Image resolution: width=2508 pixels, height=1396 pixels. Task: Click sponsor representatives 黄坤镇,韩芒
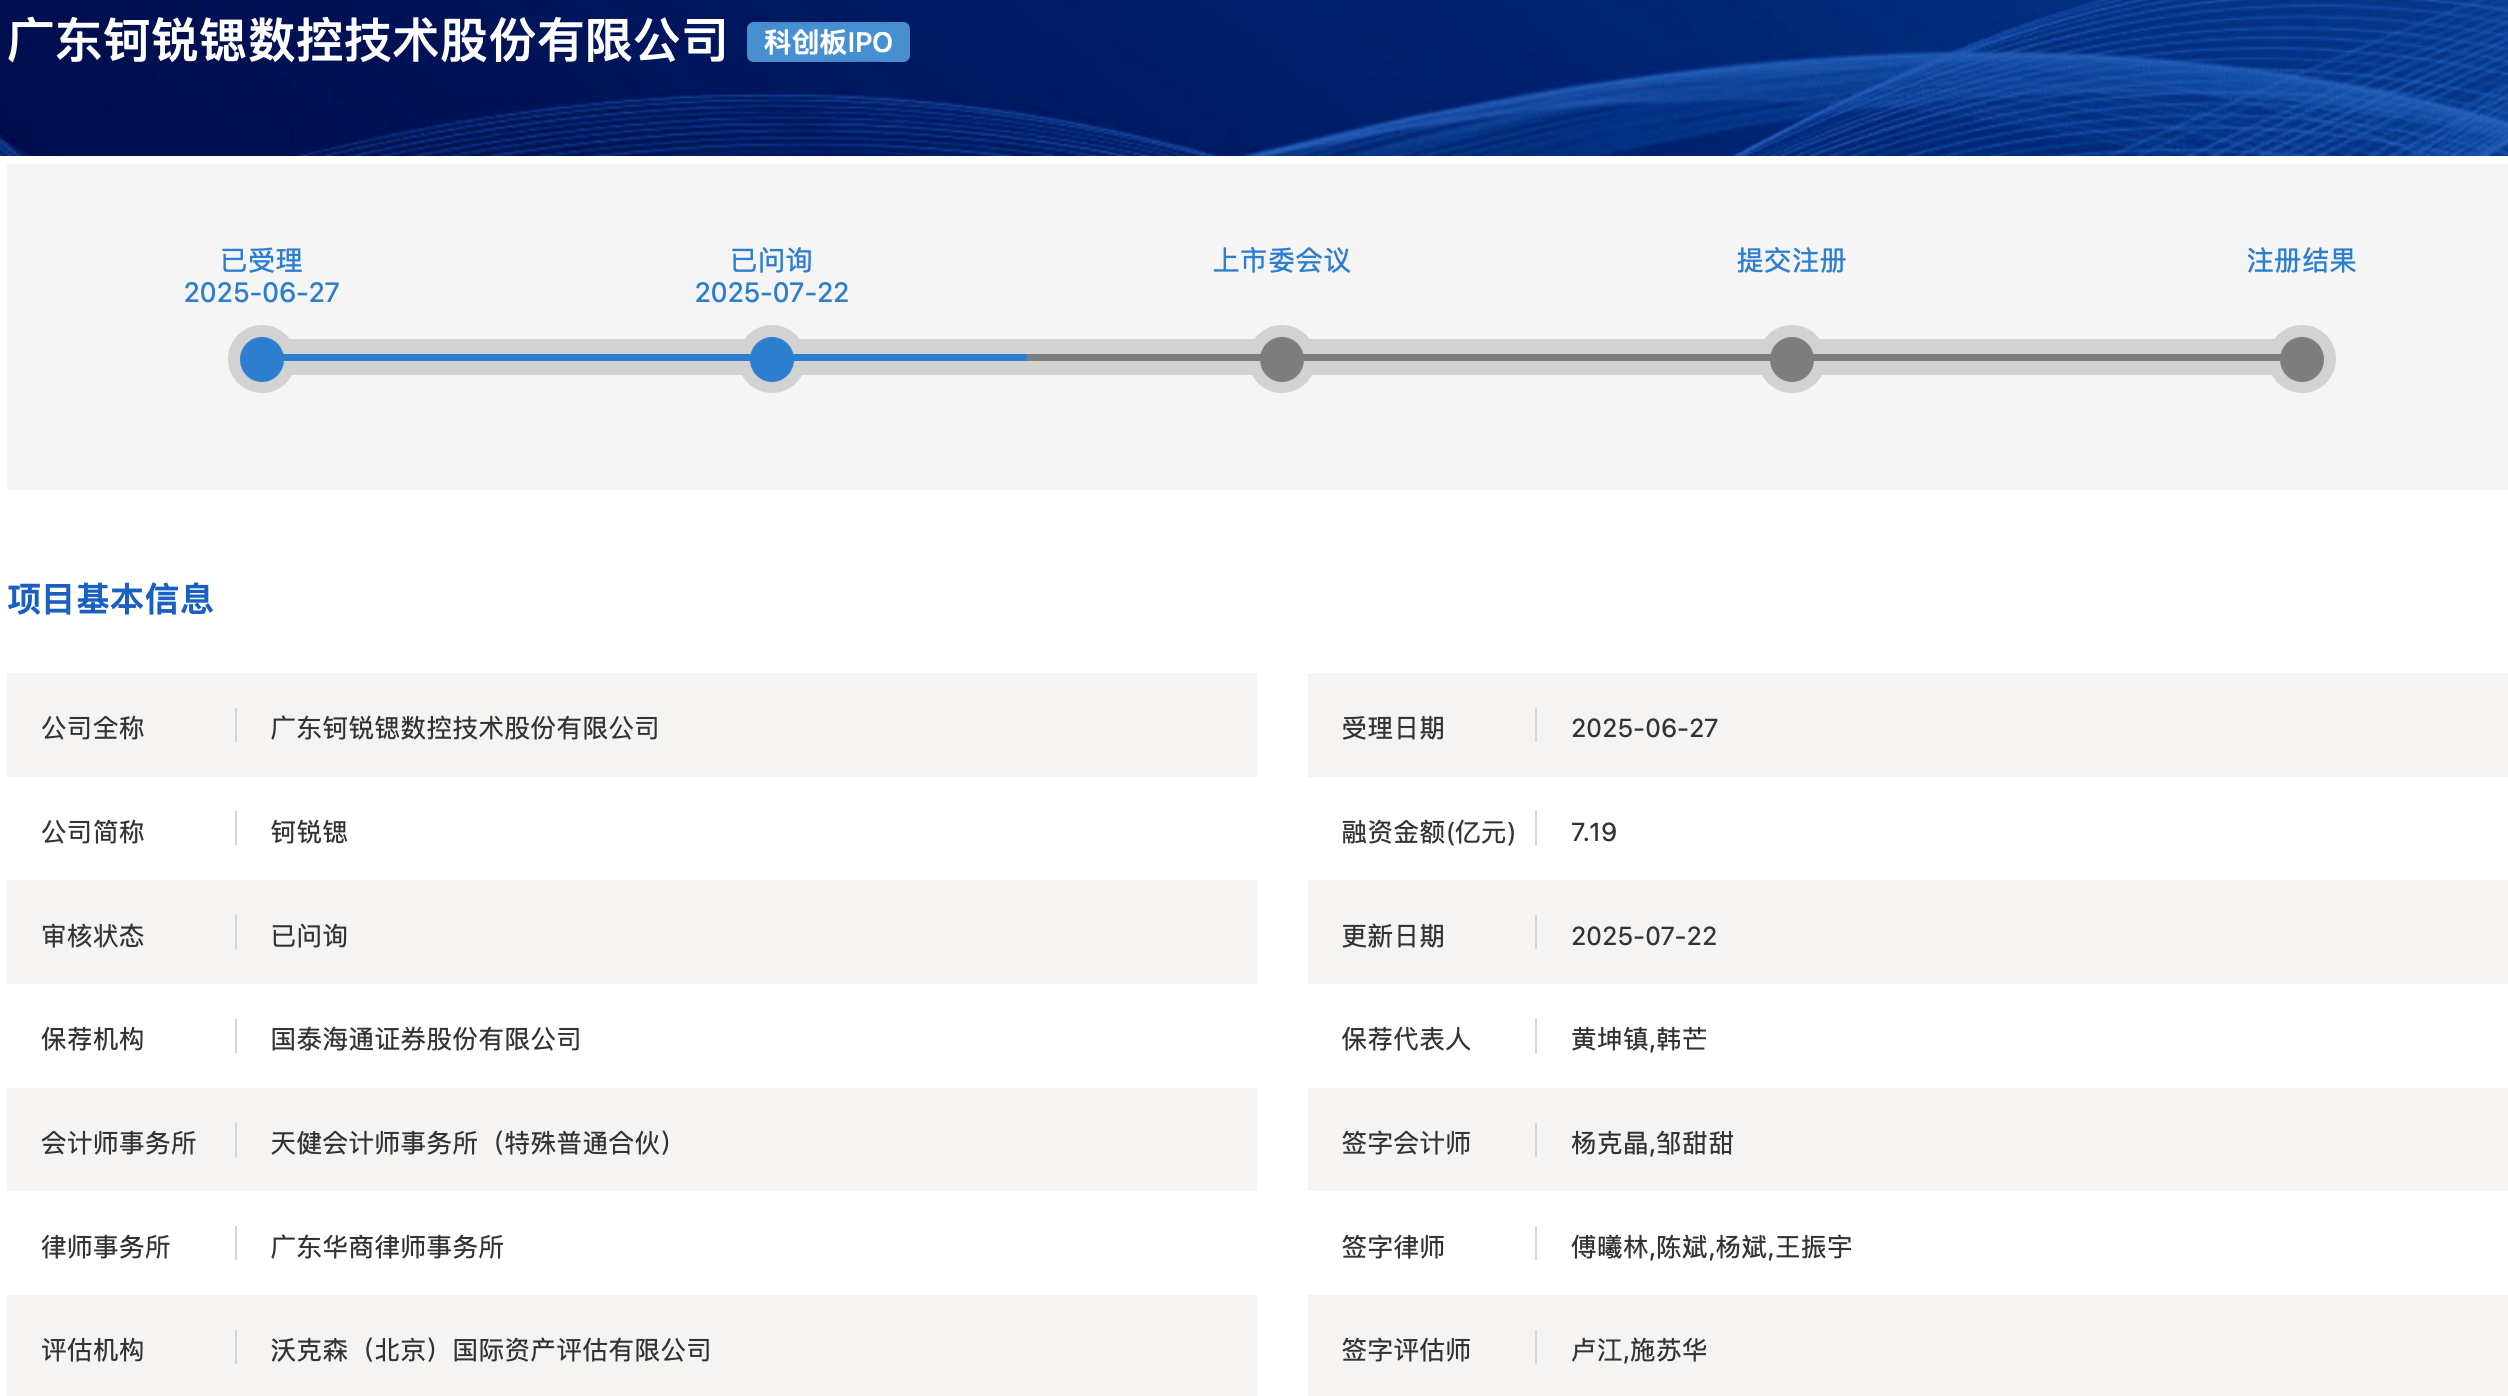(x=1639, y=1039)
